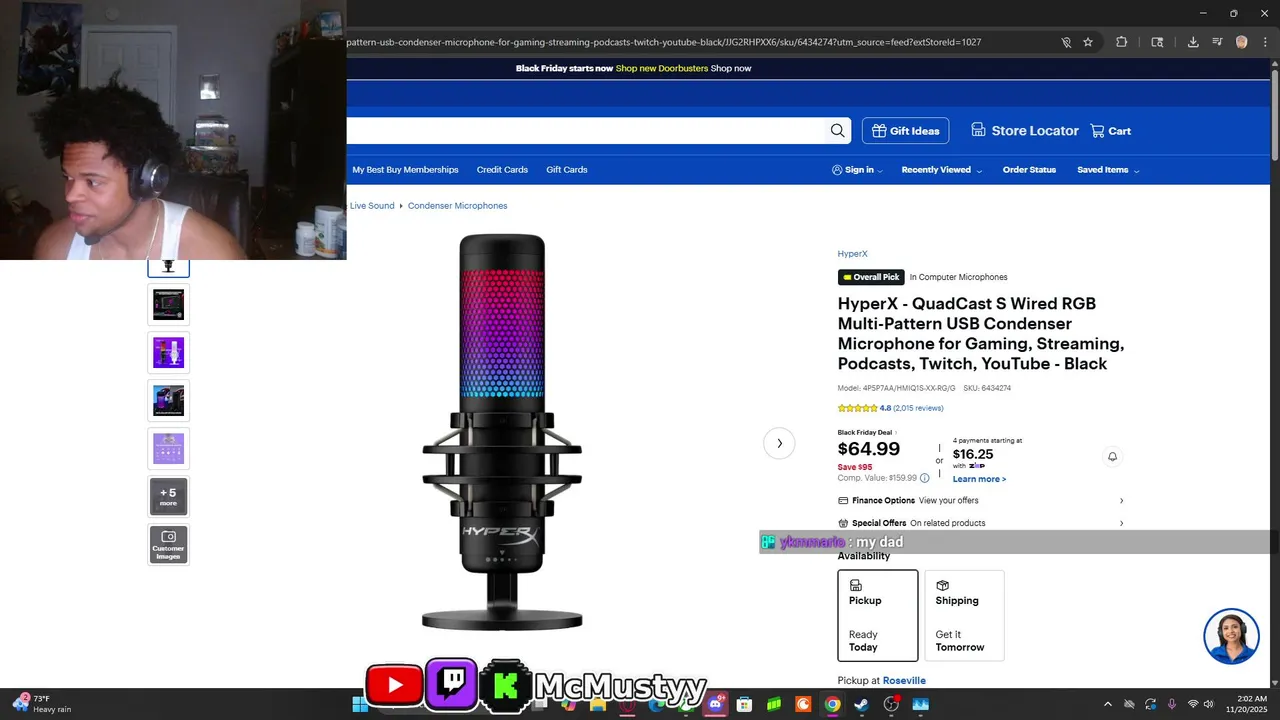Screen dimensions: 1280x720
Task: Click the microphone icon in system tray
Action: click(1172, 704)
